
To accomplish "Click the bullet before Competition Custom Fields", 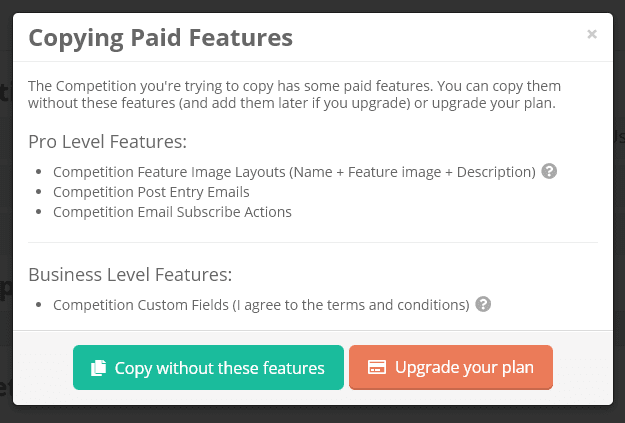I will (38, 305).
